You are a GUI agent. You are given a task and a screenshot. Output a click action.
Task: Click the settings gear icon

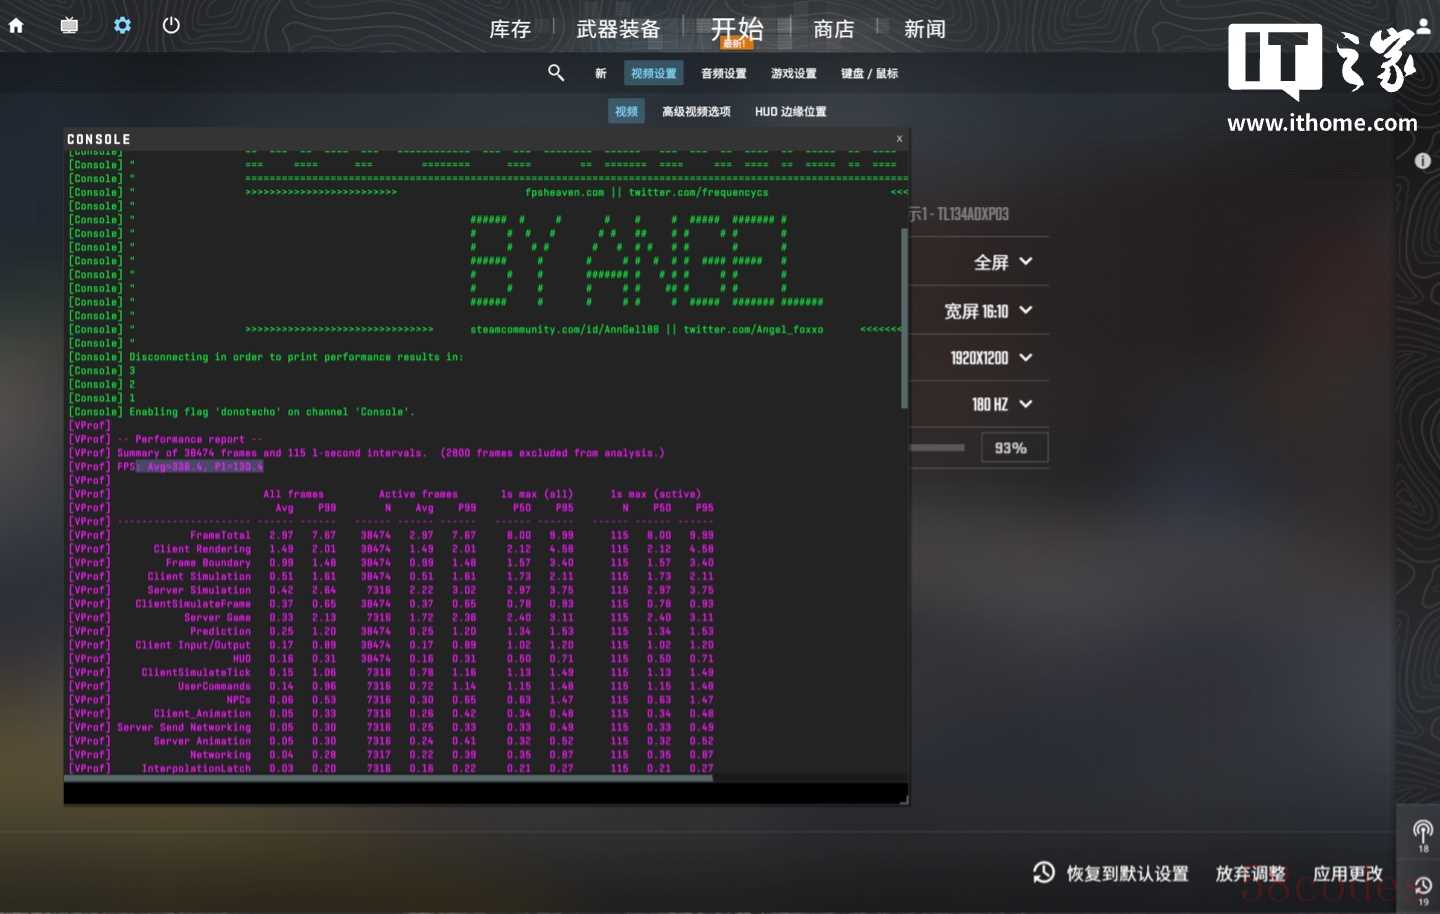click(122, 26)
